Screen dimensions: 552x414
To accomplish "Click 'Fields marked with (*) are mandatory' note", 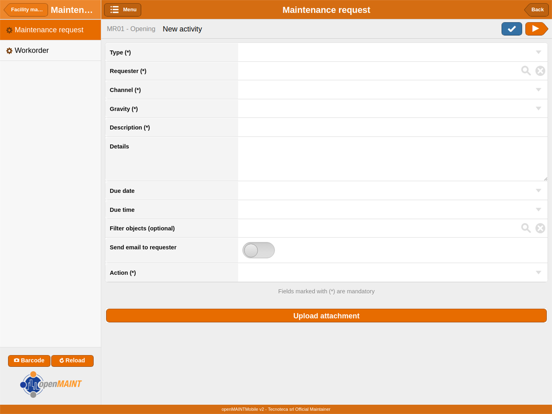I will 326,291.
